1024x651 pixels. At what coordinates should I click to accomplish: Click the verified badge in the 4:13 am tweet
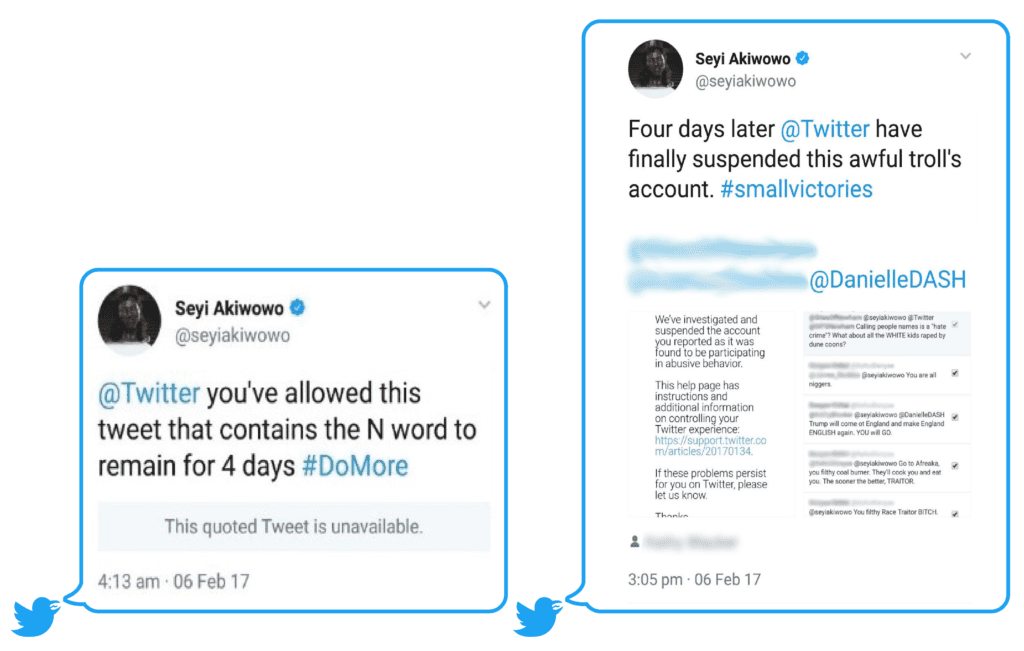click(x=297, y=308)
